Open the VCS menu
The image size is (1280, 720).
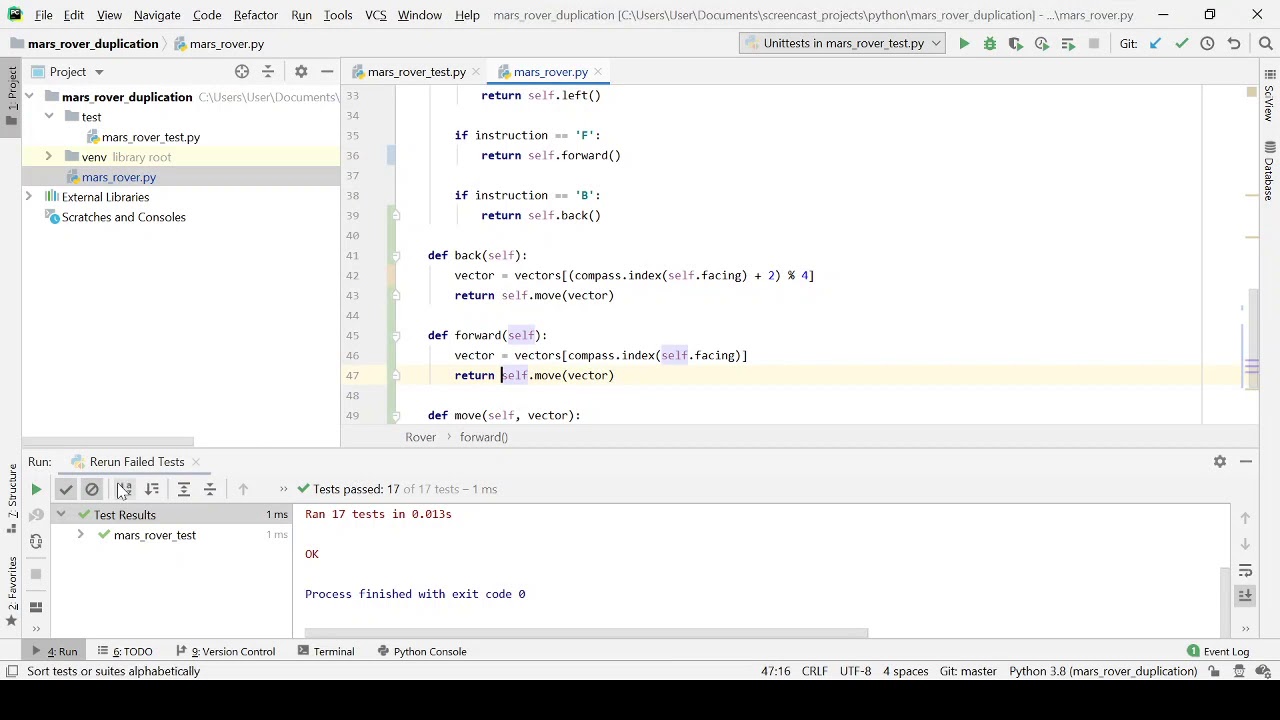click(x=376, y=15)
